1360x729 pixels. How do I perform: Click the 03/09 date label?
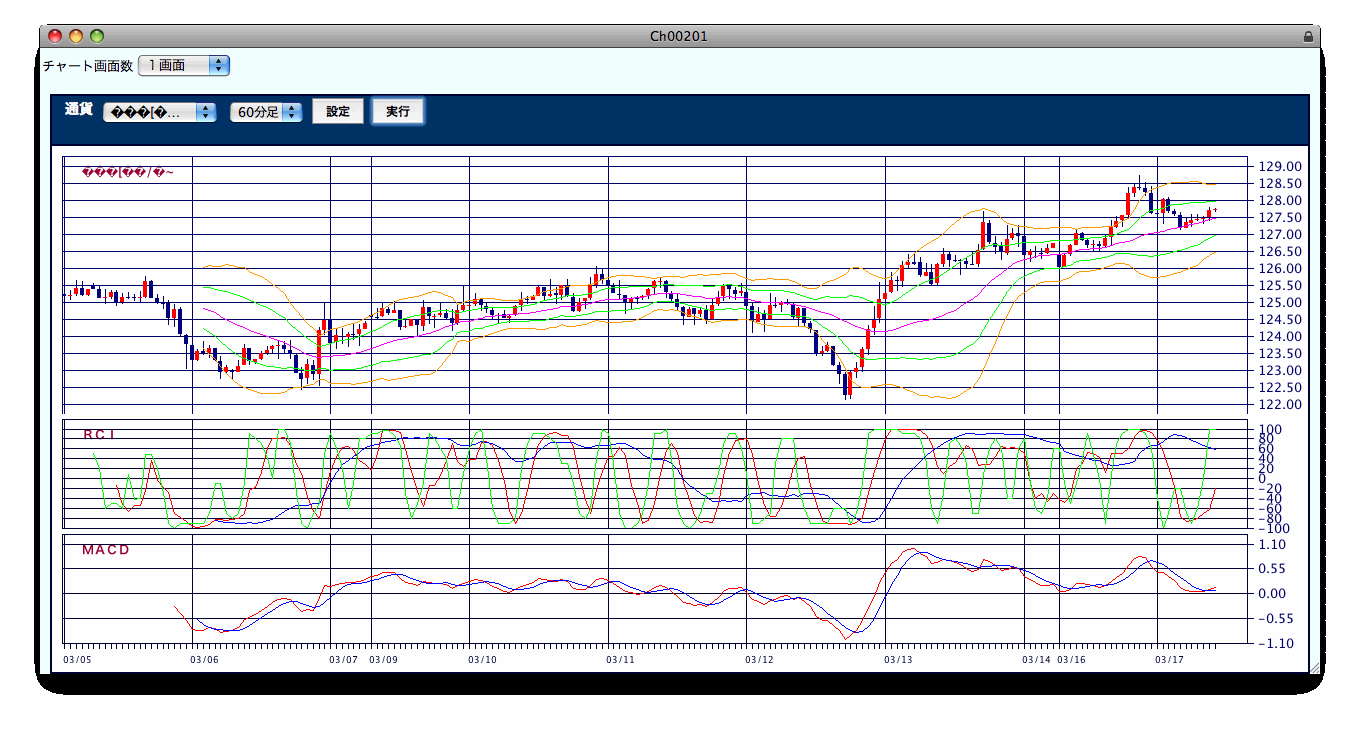[x=383, y=660]
